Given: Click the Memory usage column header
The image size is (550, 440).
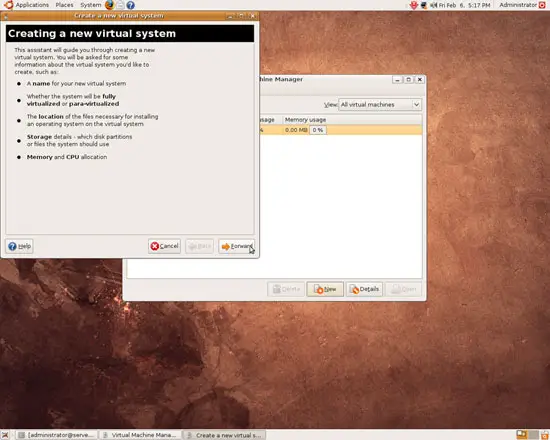Looking at the screenshot, I should (x=352, y=120).
